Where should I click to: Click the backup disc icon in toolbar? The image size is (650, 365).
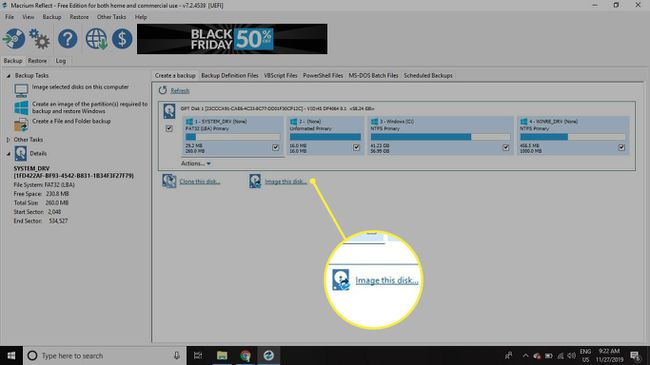(x=14, y=39)
